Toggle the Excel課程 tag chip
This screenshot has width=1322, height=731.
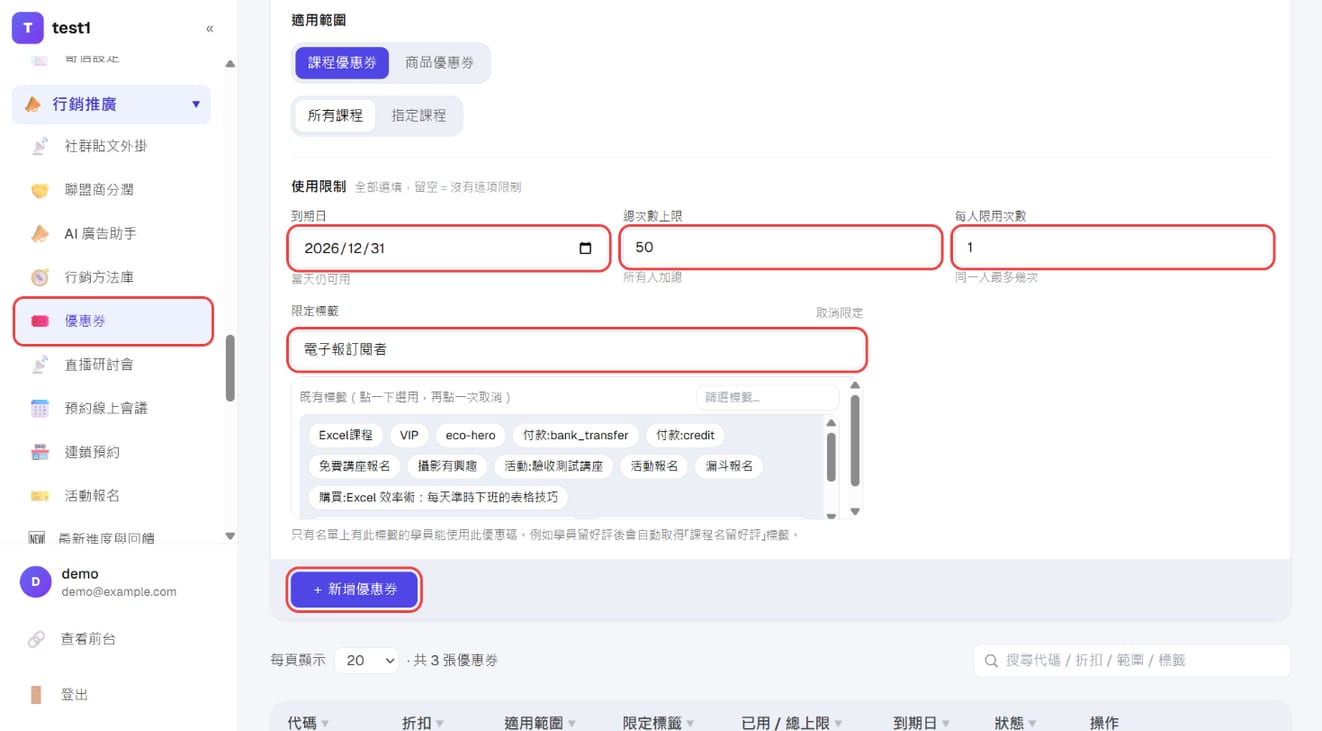pyautogui.click(x=345, y=435)
